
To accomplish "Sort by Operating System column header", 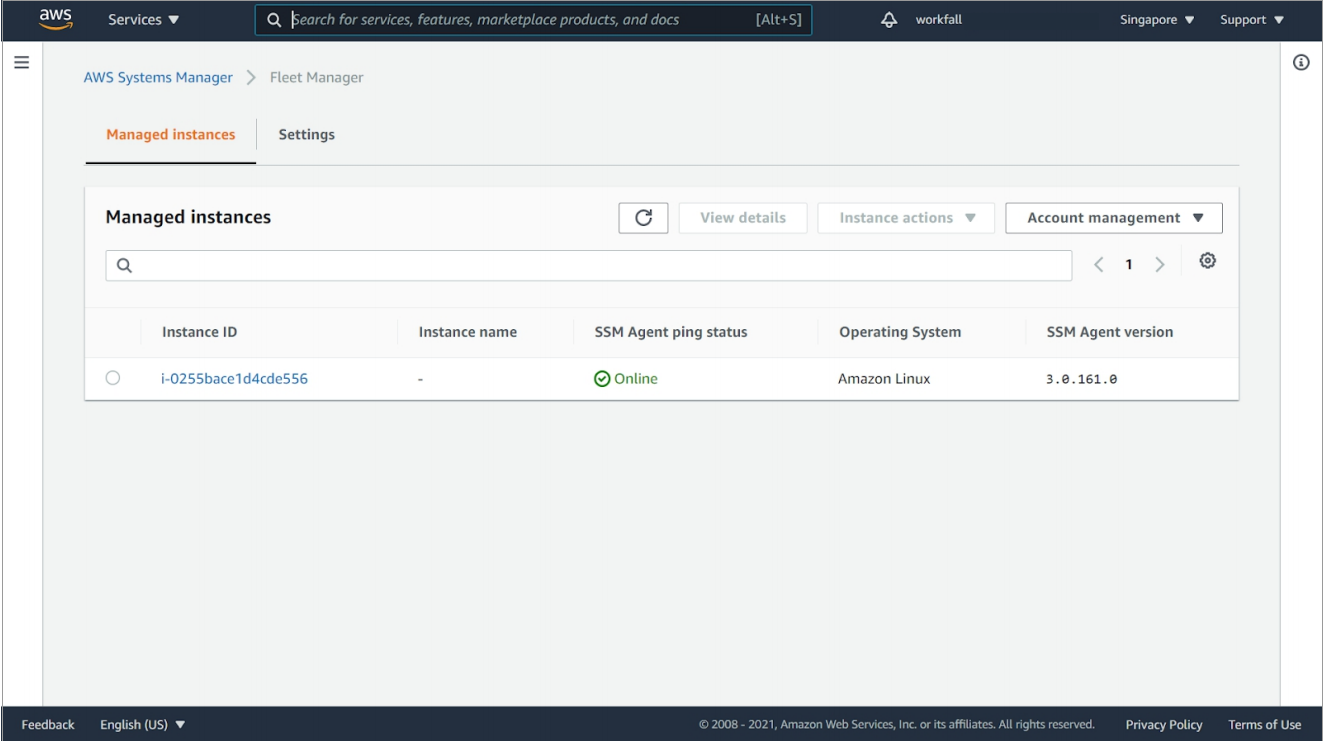I will coord(900,332).
